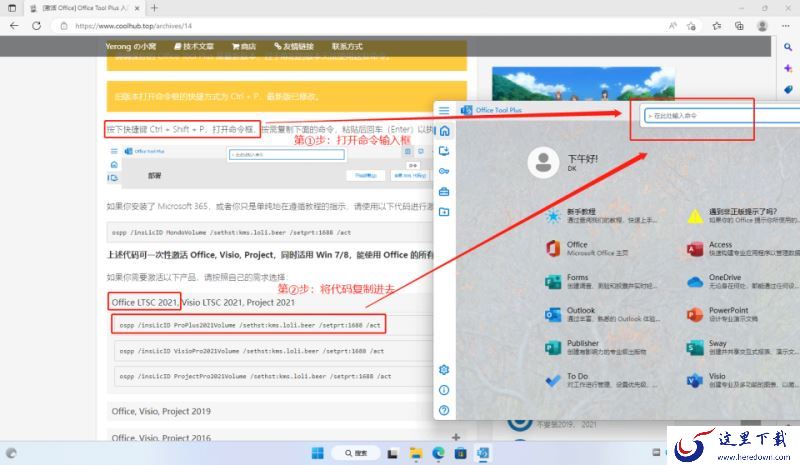Expand the Office, Visio, Project 2016 section
Viewport: 800px width, 465px height.
(286, 437)
